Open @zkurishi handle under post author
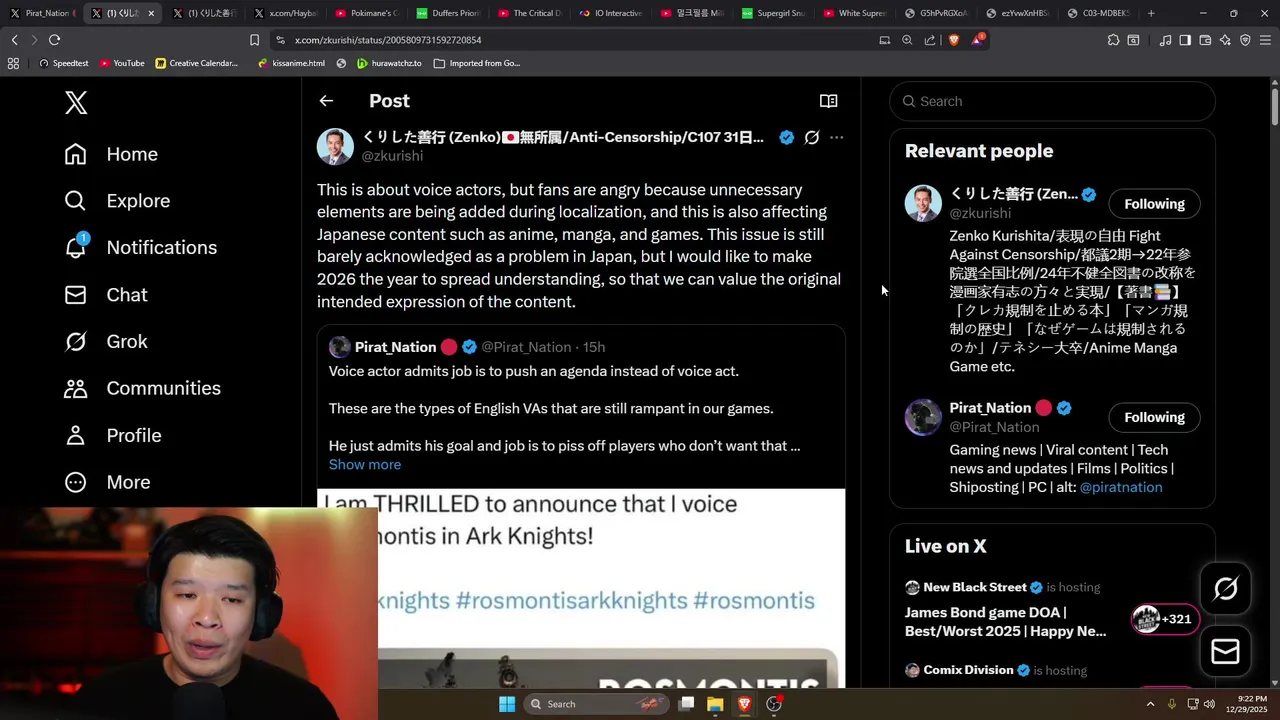The height and width of the screenshot is (720, 1280). pyautogui.click(x=392, y=156)
